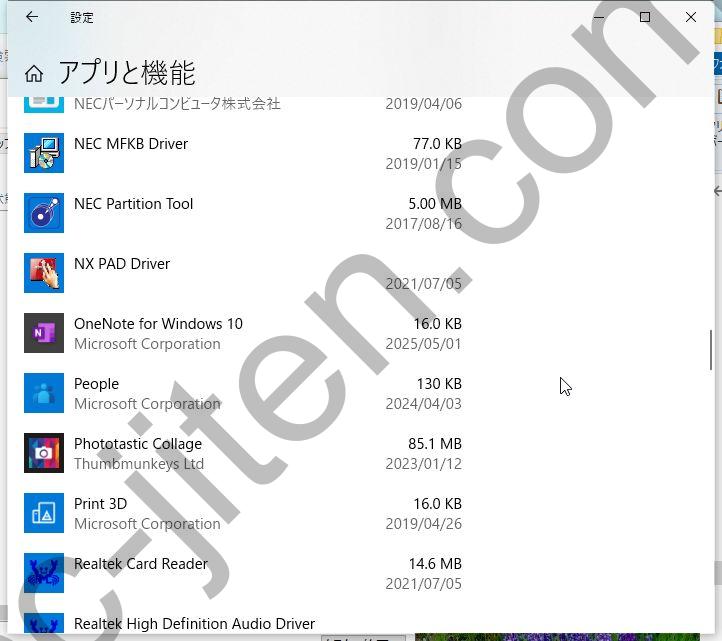Click the Phototastic Collage camera icon
Viewport: 722px width, 641px height.
44,453
